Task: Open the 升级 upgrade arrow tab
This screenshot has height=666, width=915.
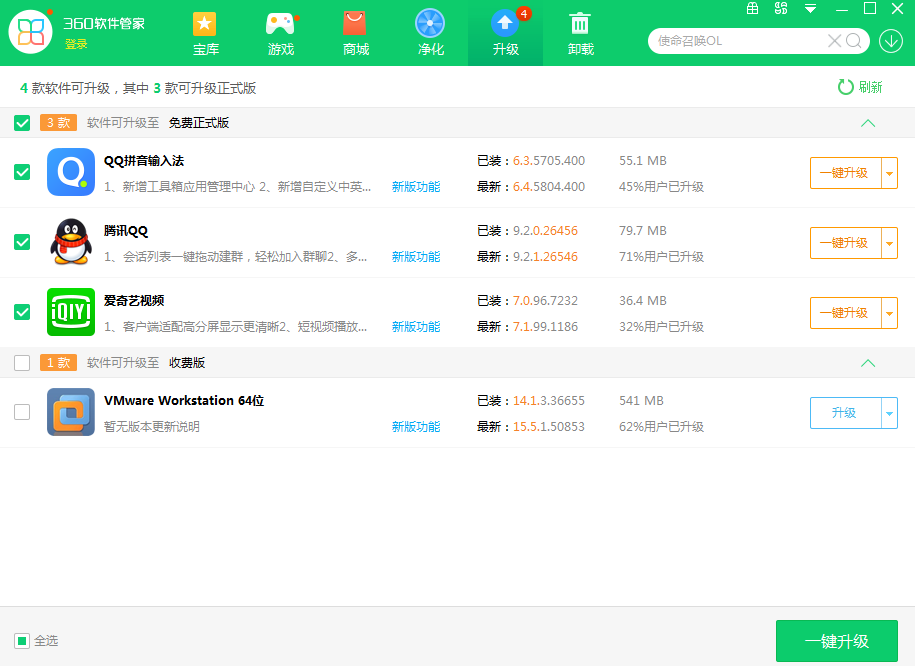Action: click(x=505, y=33)
